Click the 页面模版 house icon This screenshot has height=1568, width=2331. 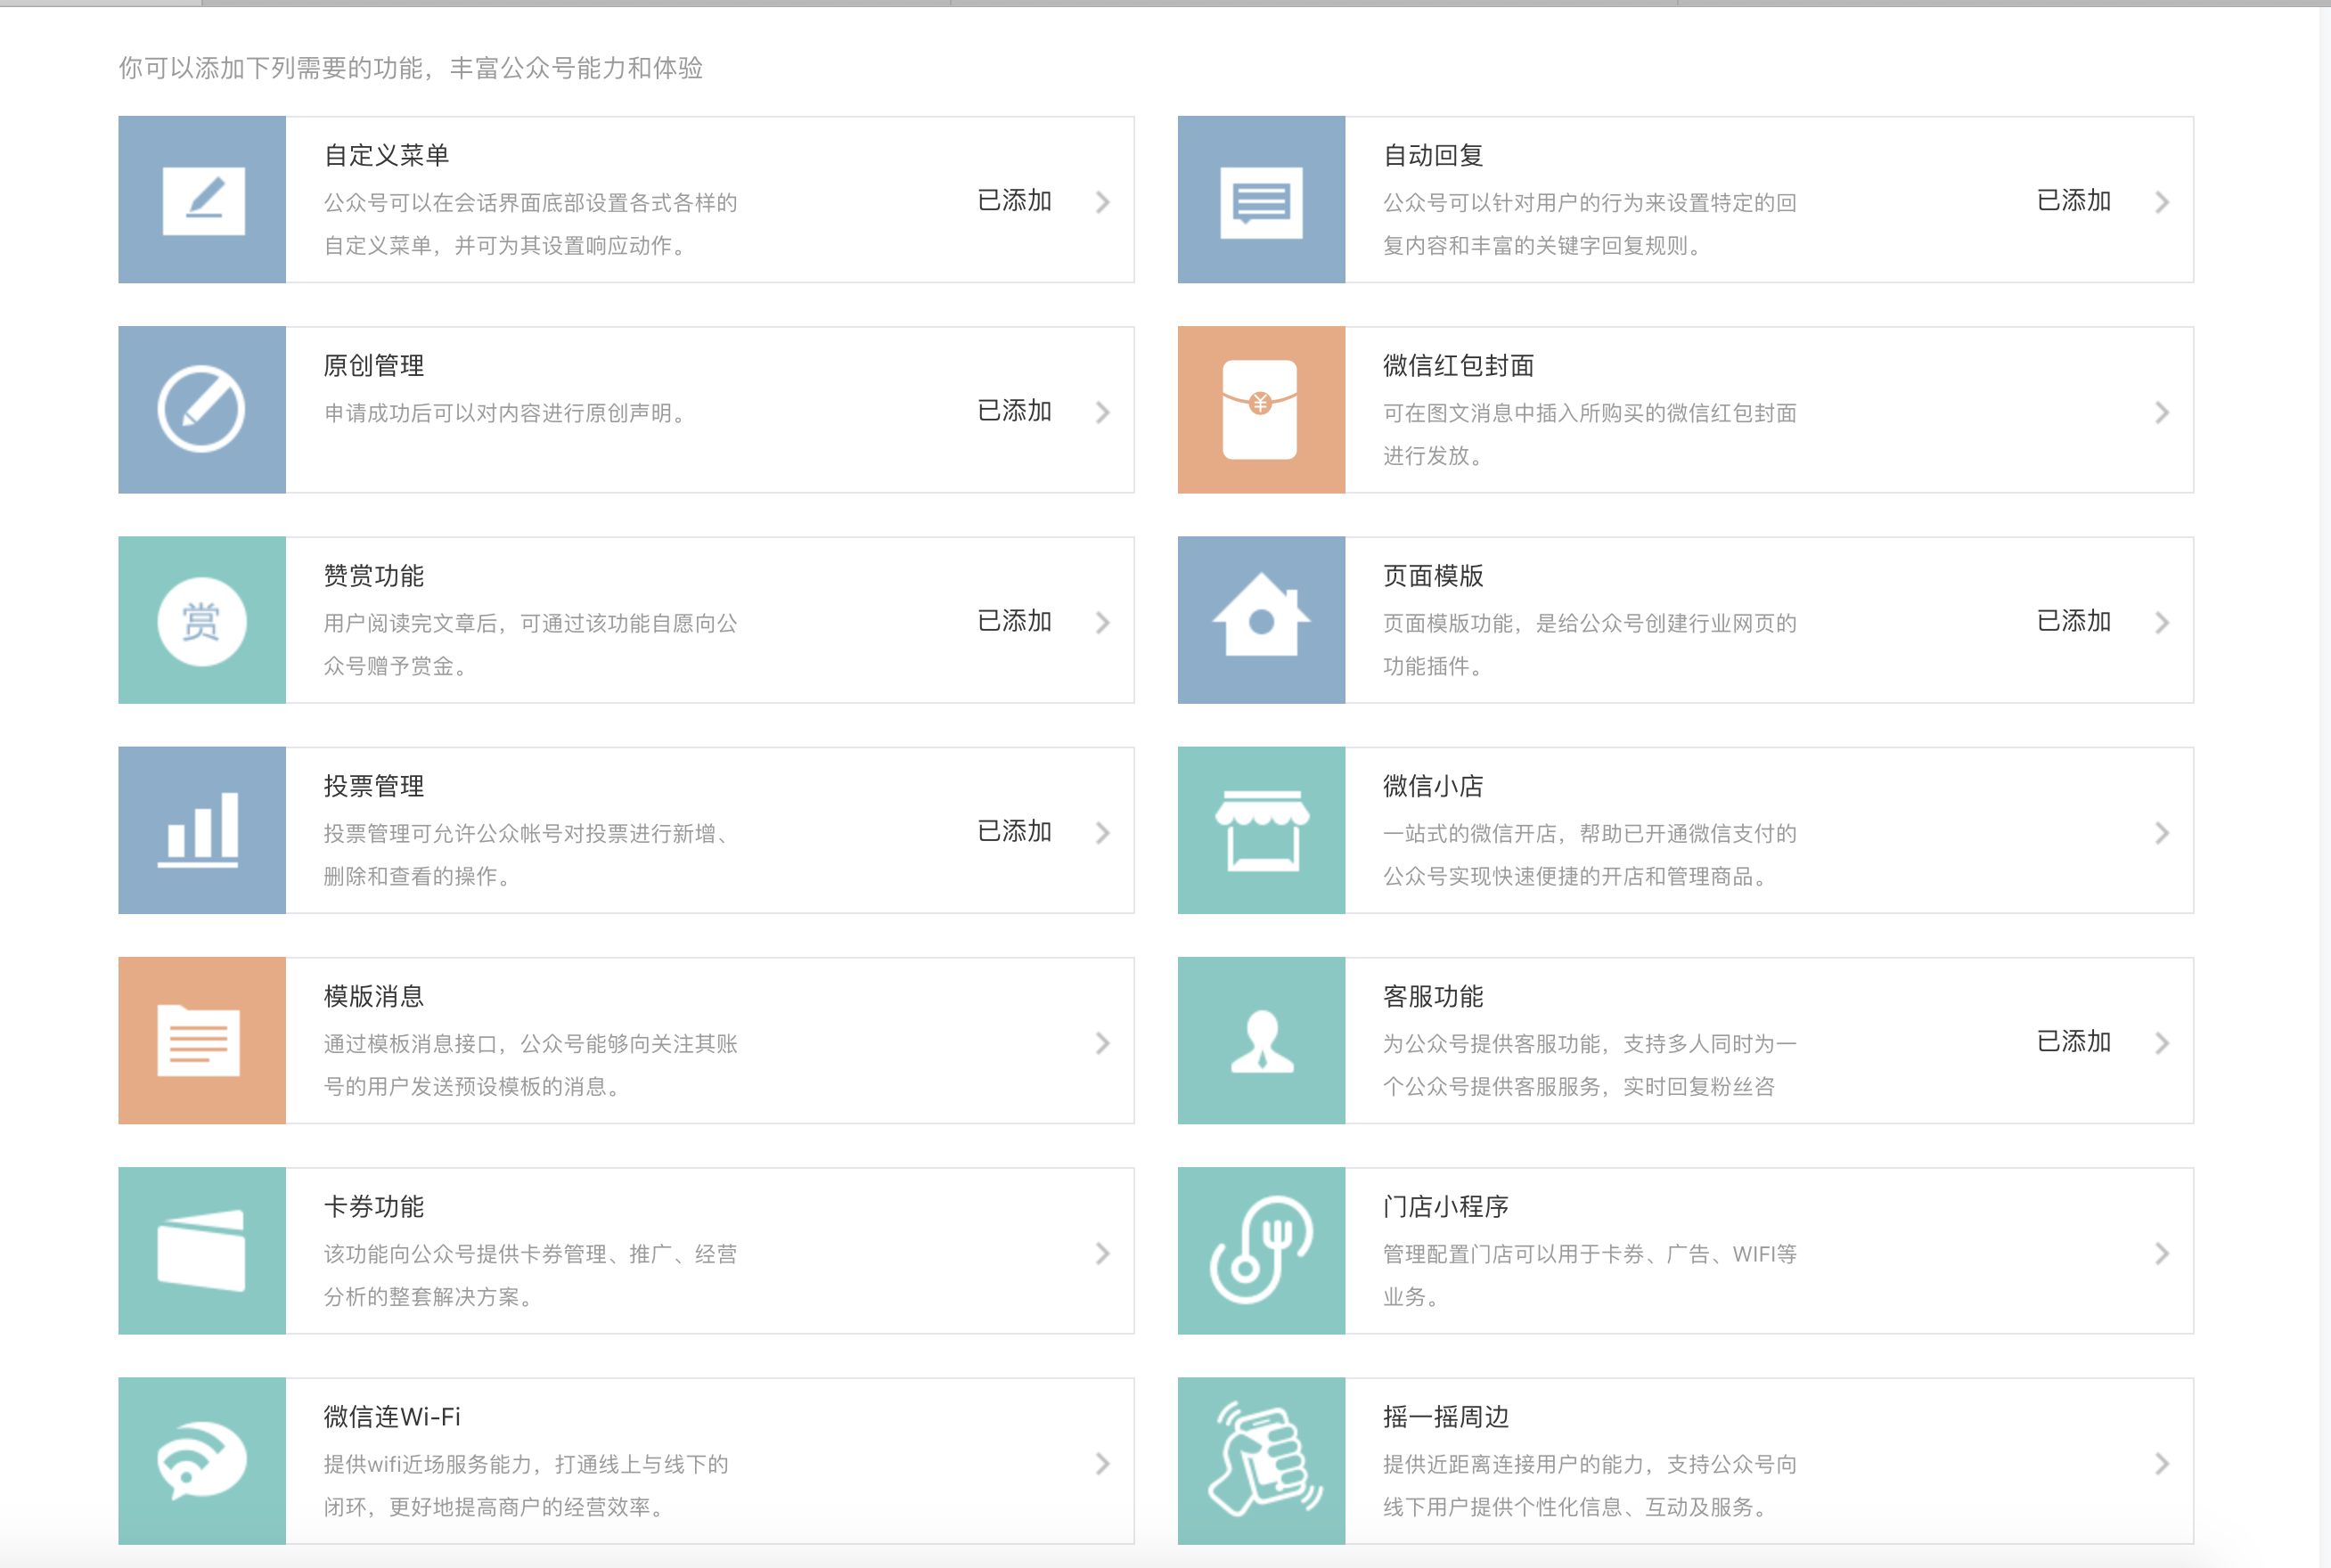coord(1263,620)
